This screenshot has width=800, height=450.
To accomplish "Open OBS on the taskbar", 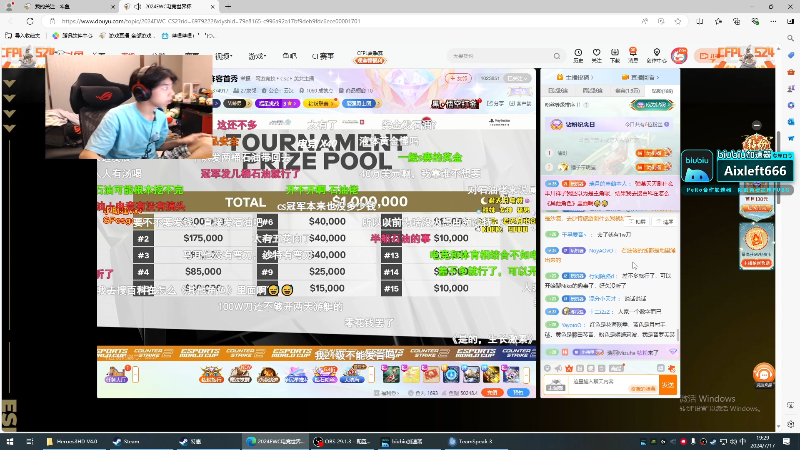I will pyautogui.click(x=342, y=441).
